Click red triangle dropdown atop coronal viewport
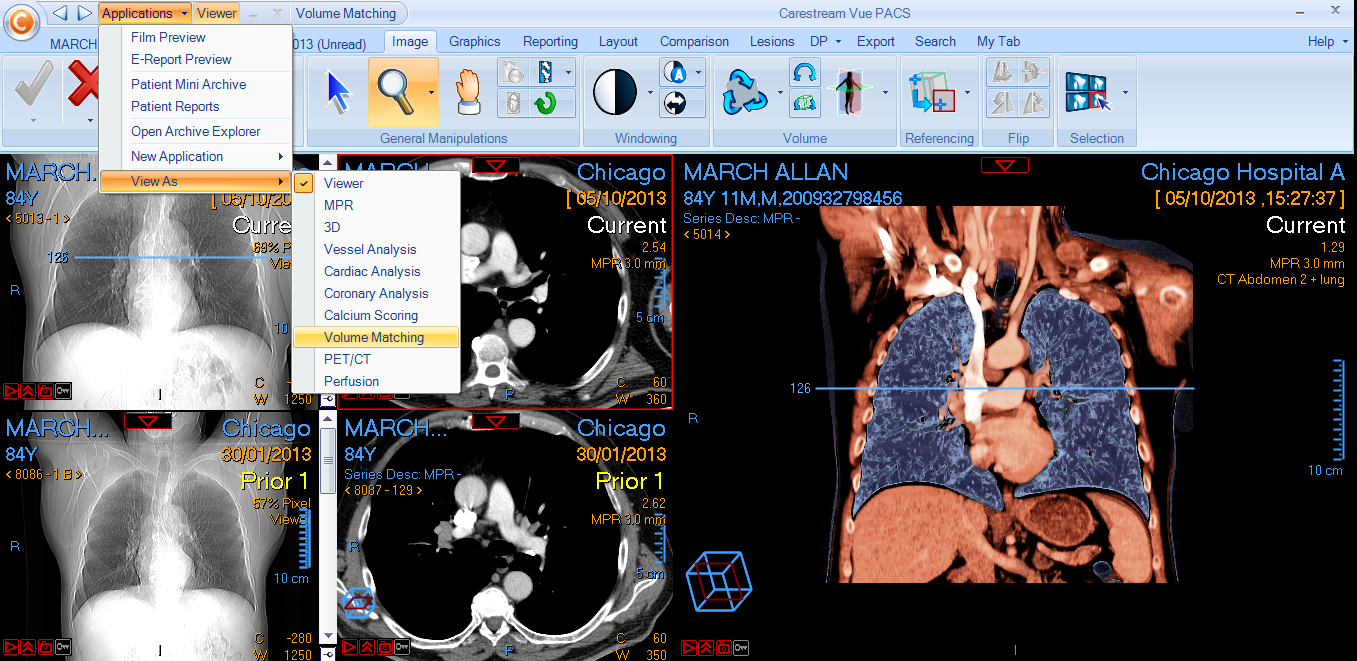Screen dimensions: 1357x661 pos(1005,165)
